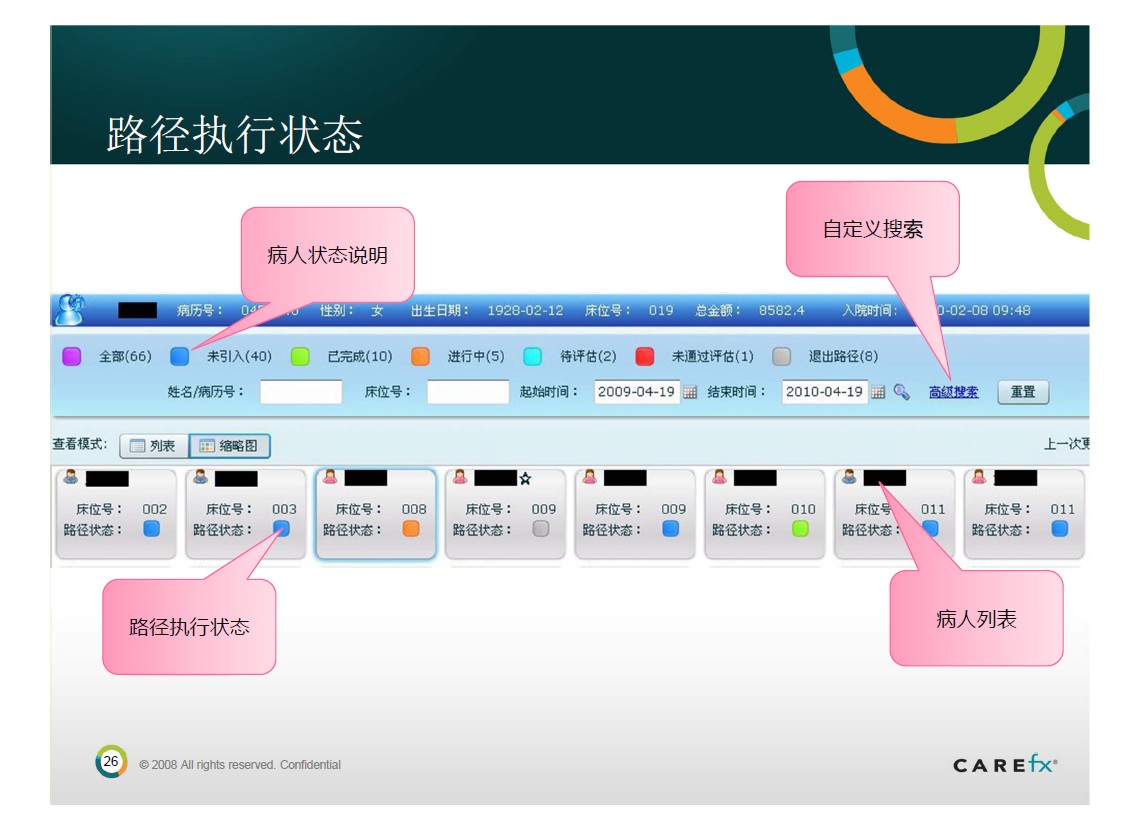Click the star icon beside the fourth patient
The image size is (1140, 819).
coord(525,479)
